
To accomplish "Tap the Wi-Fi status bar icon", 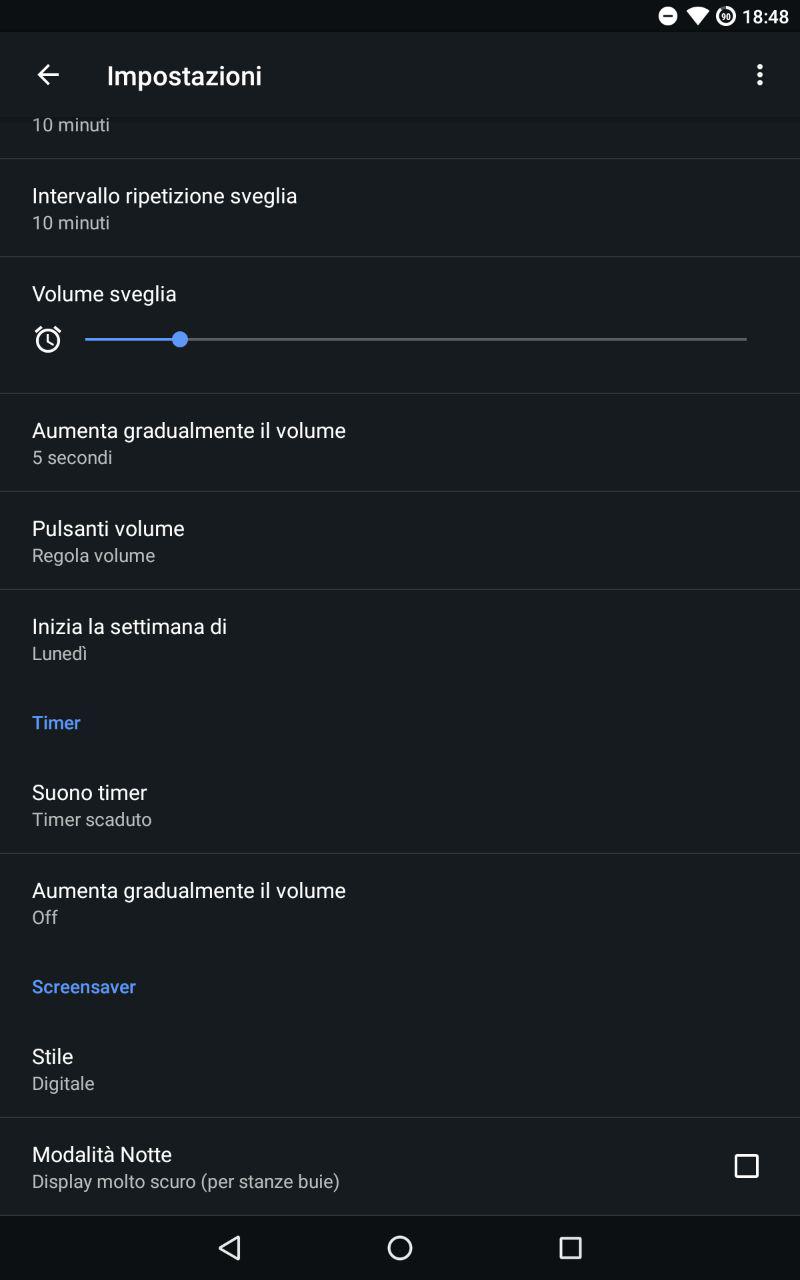I will tap(697, 16).
